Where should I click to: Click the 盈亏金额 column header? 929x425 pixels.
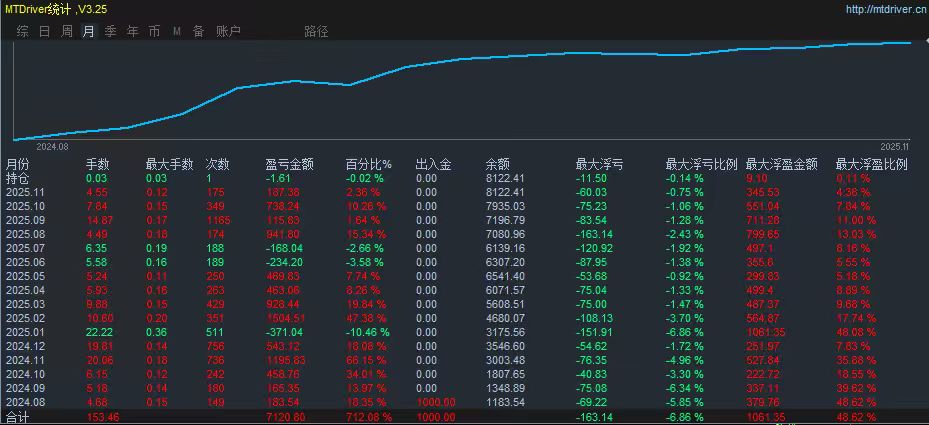(290, 164)
